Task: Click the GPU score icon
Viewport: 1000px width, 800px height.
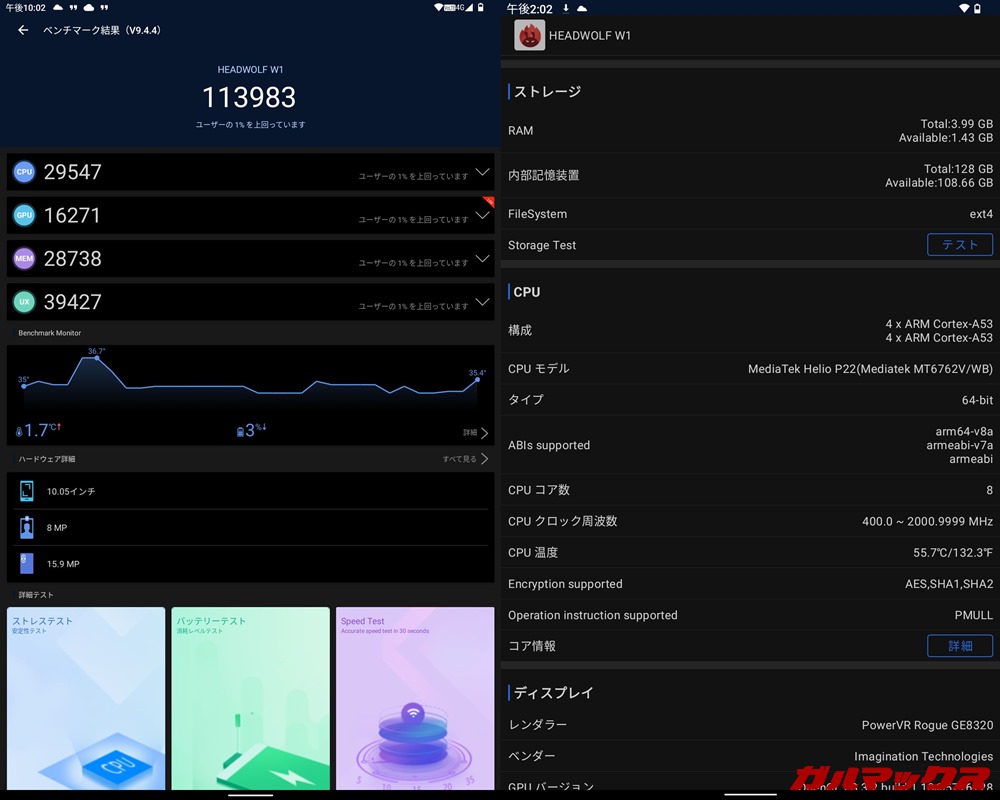Action: click(24, 215)
